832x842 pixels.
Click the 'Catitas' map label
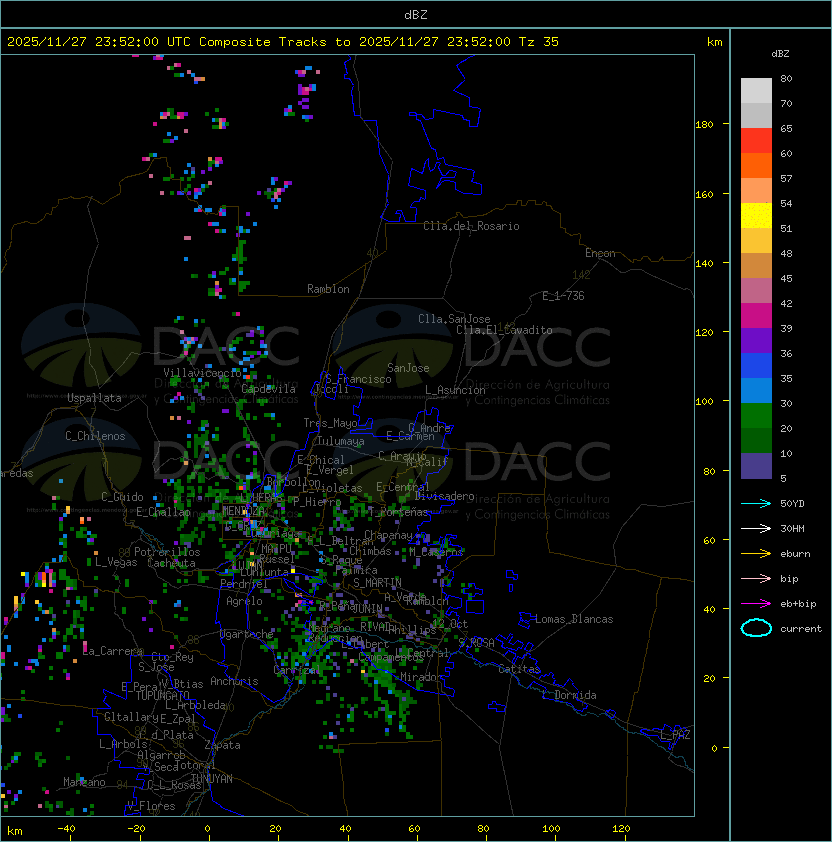pos(519,669)
